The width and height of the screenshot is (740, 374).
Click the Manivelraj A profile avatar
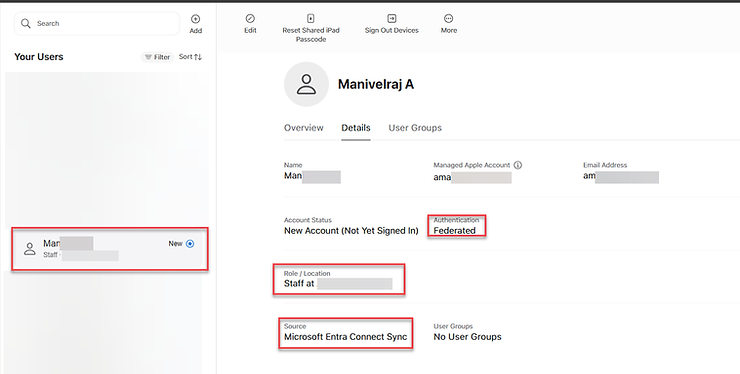pyautogui.click(x=306, y=84)
